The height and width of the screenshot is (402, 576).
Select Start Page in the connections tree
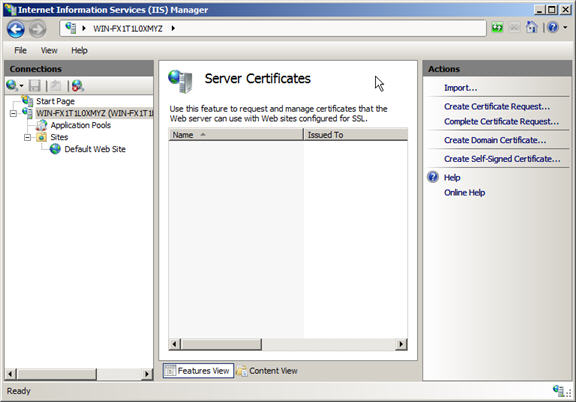55,101
